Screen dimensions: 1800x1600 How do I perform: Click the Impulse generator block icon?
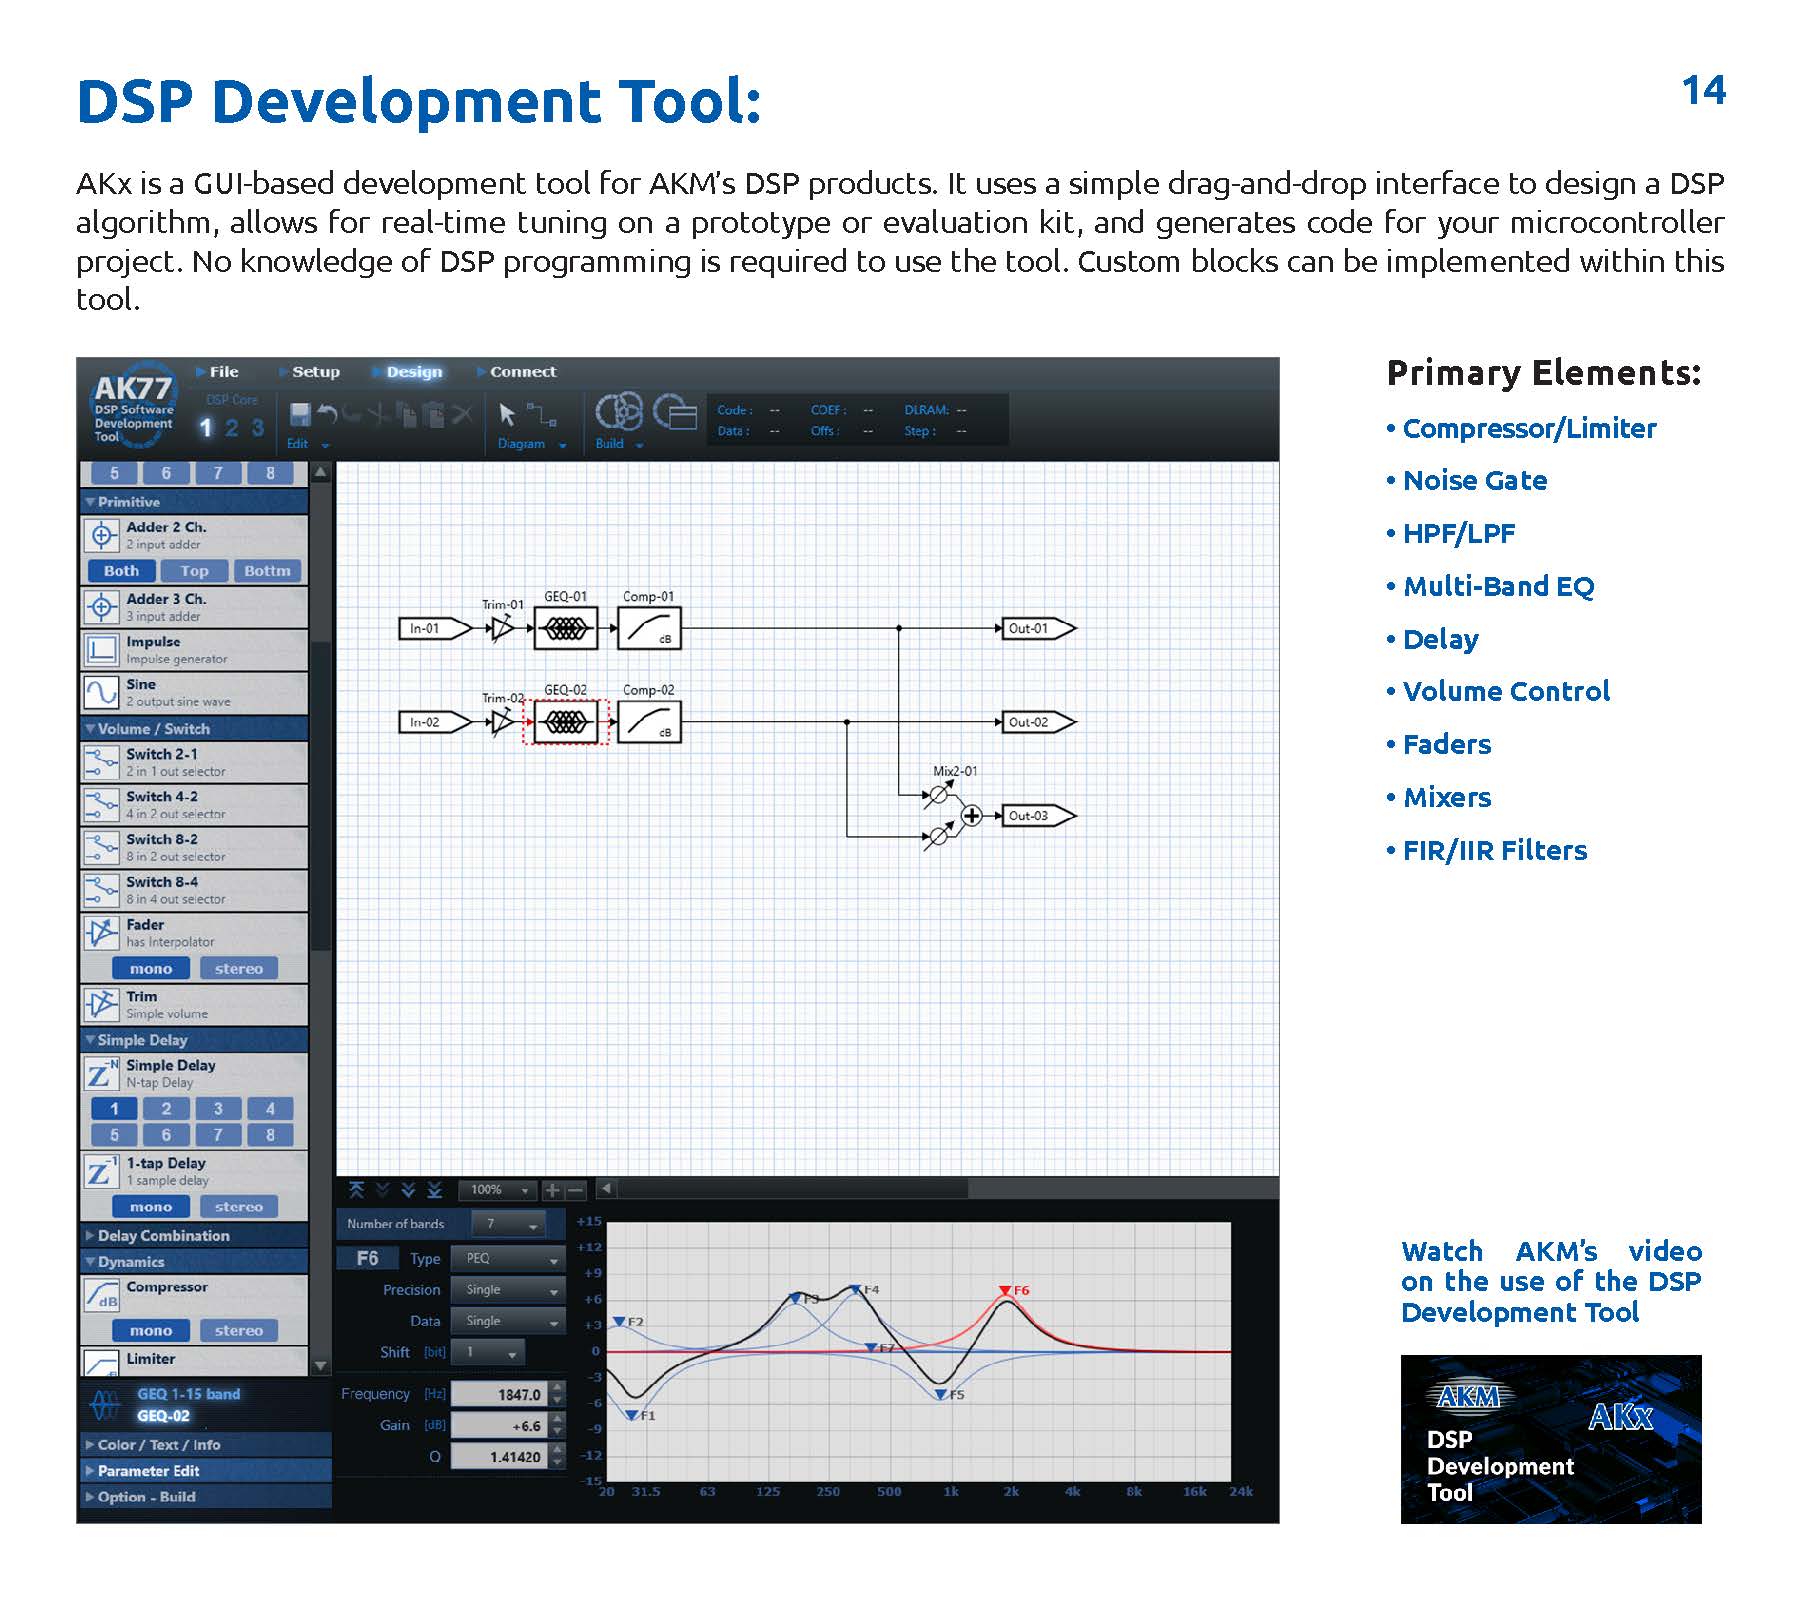click(101, 650)
